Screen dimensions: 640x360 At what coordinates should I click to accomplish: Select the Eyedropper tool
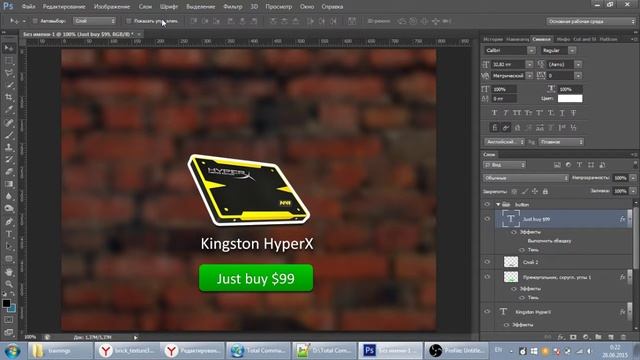(9, 110)
